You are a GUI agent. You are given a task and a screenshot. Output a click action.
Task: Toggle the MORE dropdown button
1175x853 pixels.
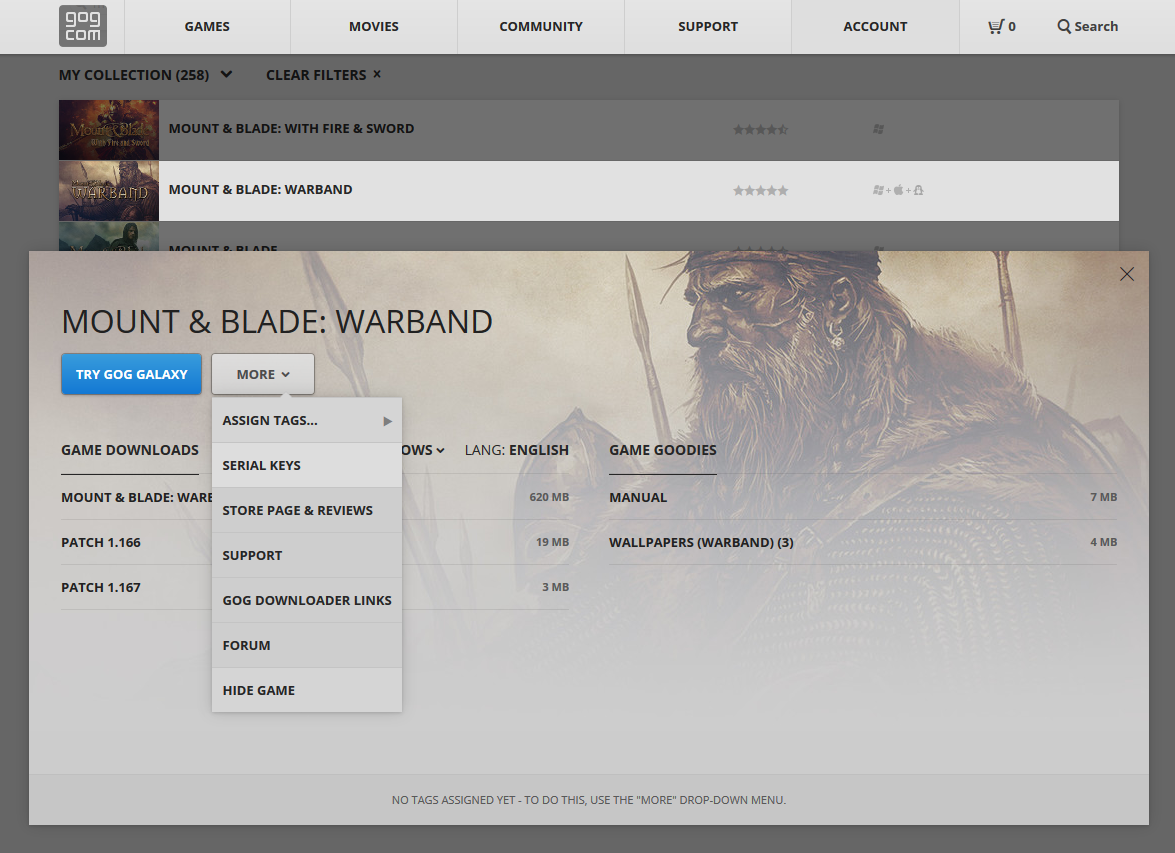[x=263, y=374]
